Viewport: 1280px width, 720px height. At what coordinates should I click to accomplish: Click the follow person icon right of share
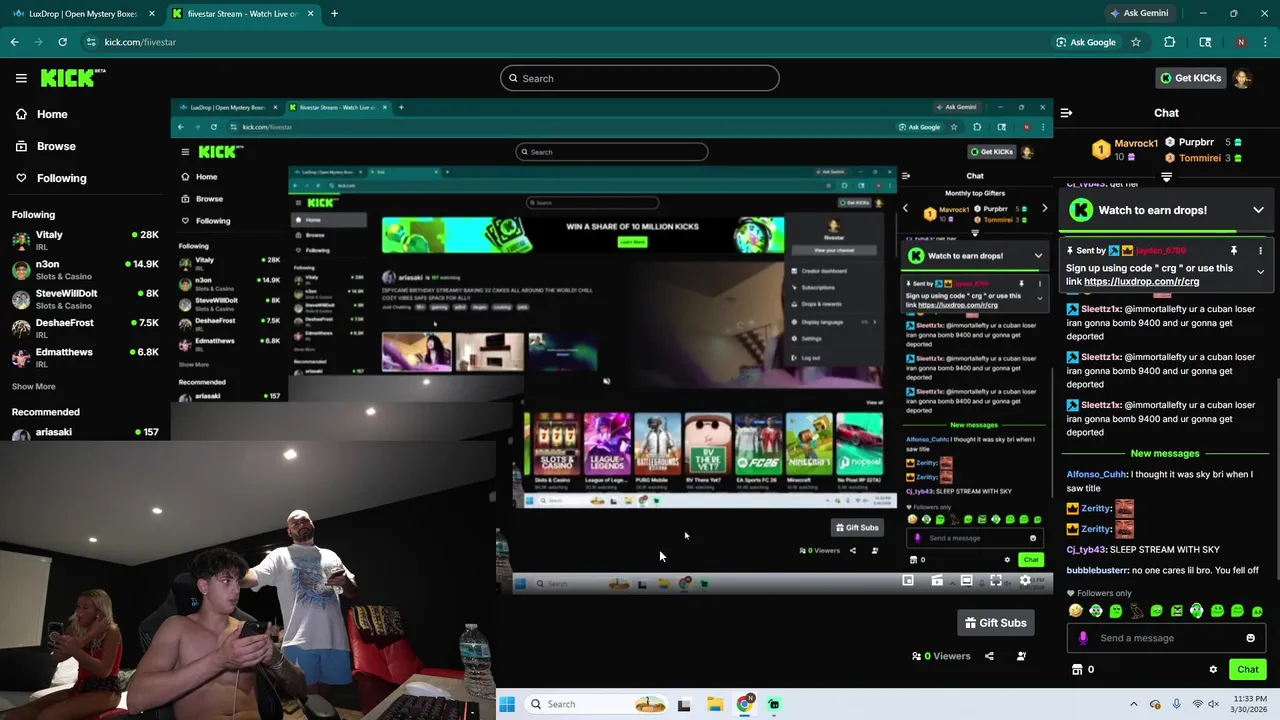[x=1021, y=656]
